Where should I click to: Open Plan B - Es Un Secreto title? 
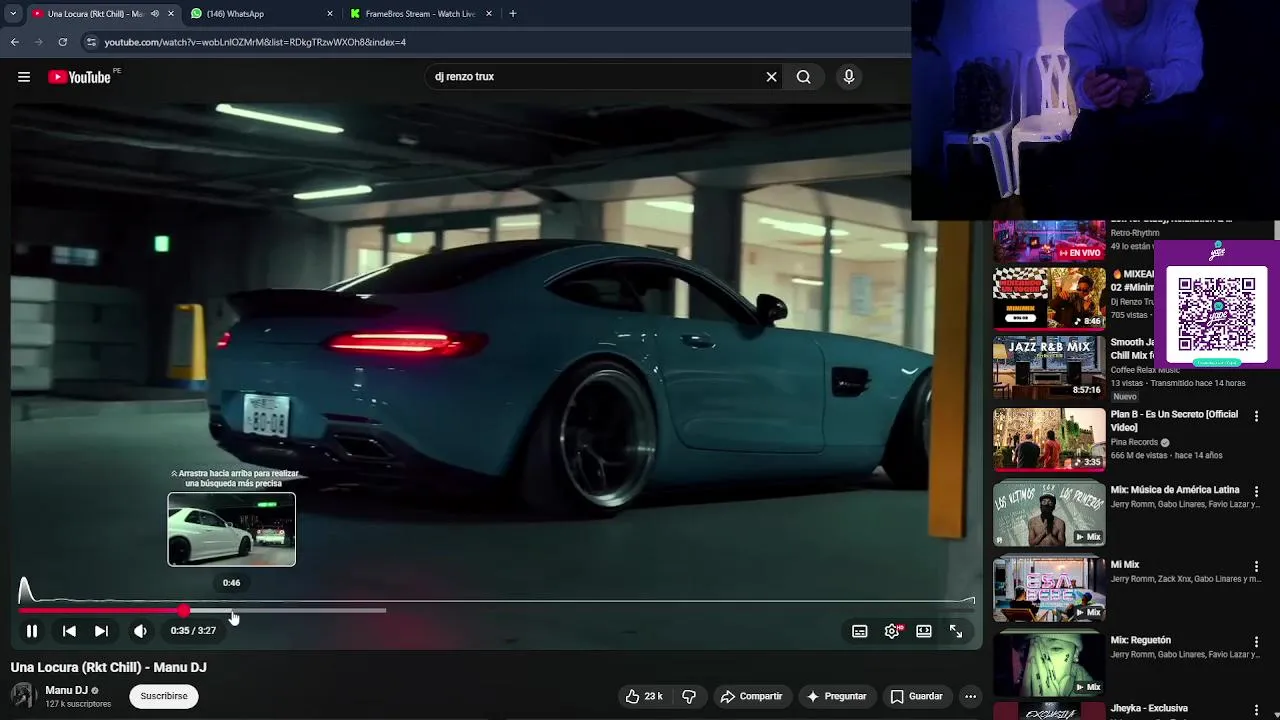1174,421
